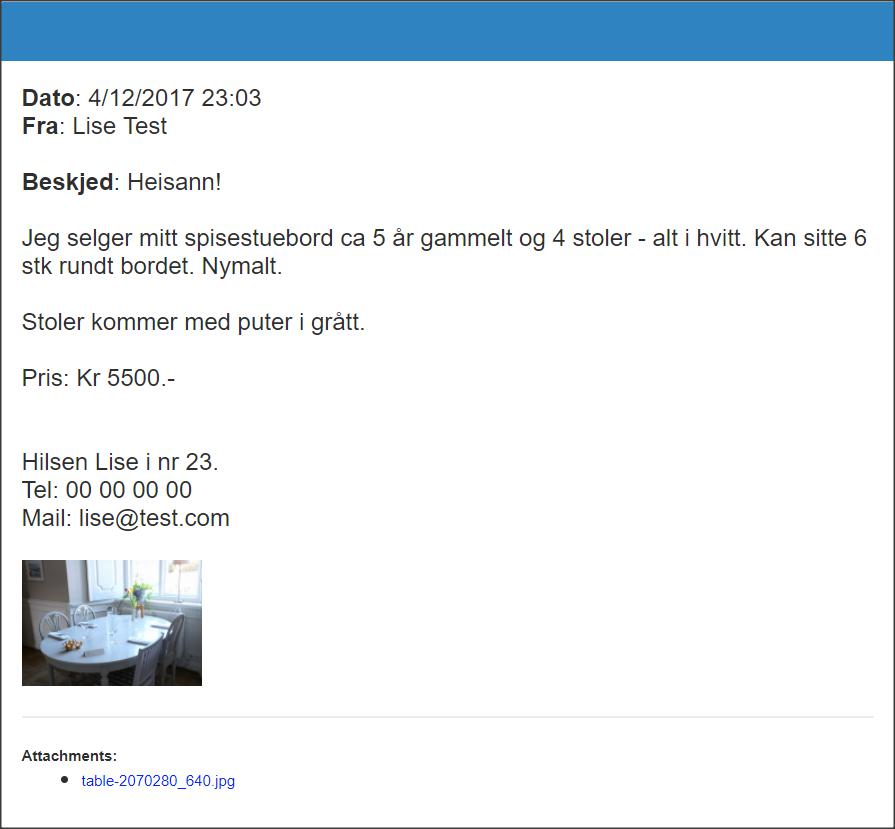Click the Hilsen Lise i nr 23 line
Viewport: 895px width, 829px height.
pos(120,462)
